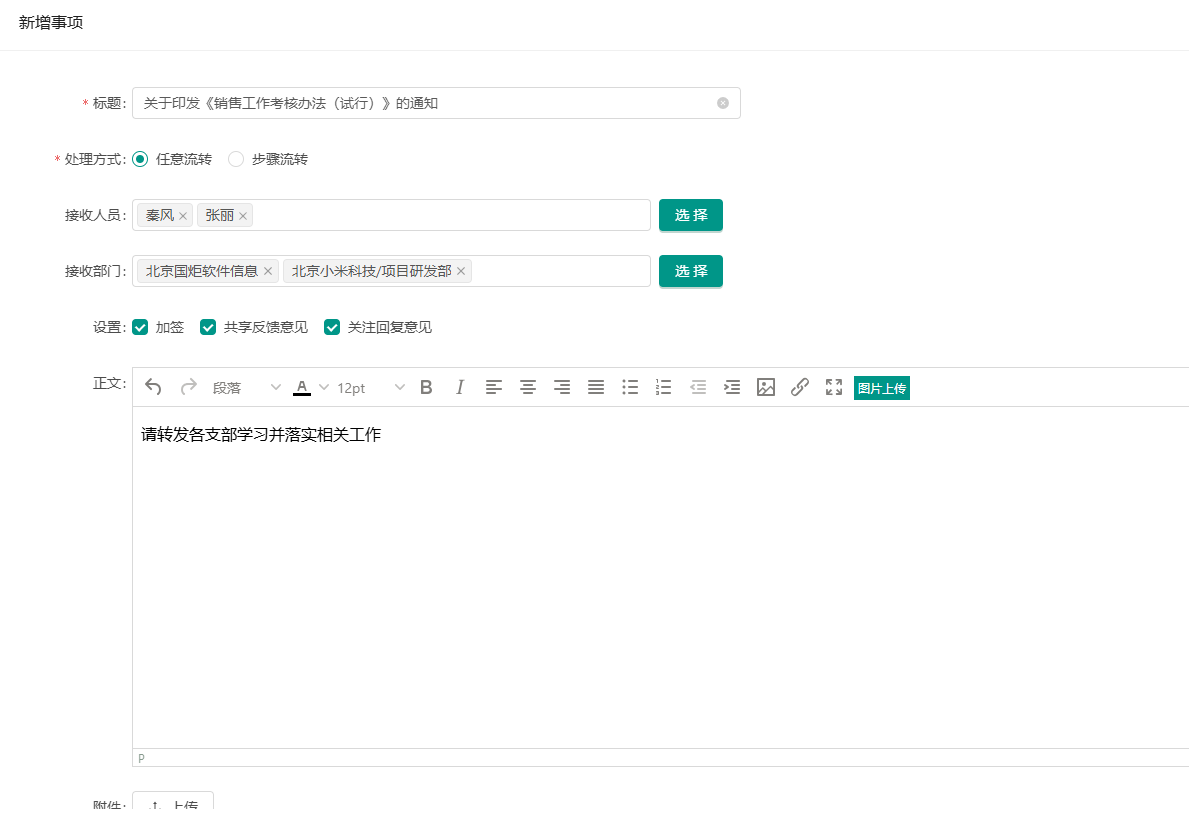The image size is (1189, 831).
Task: Insert a bulleted list
Action: pos(630,387)
